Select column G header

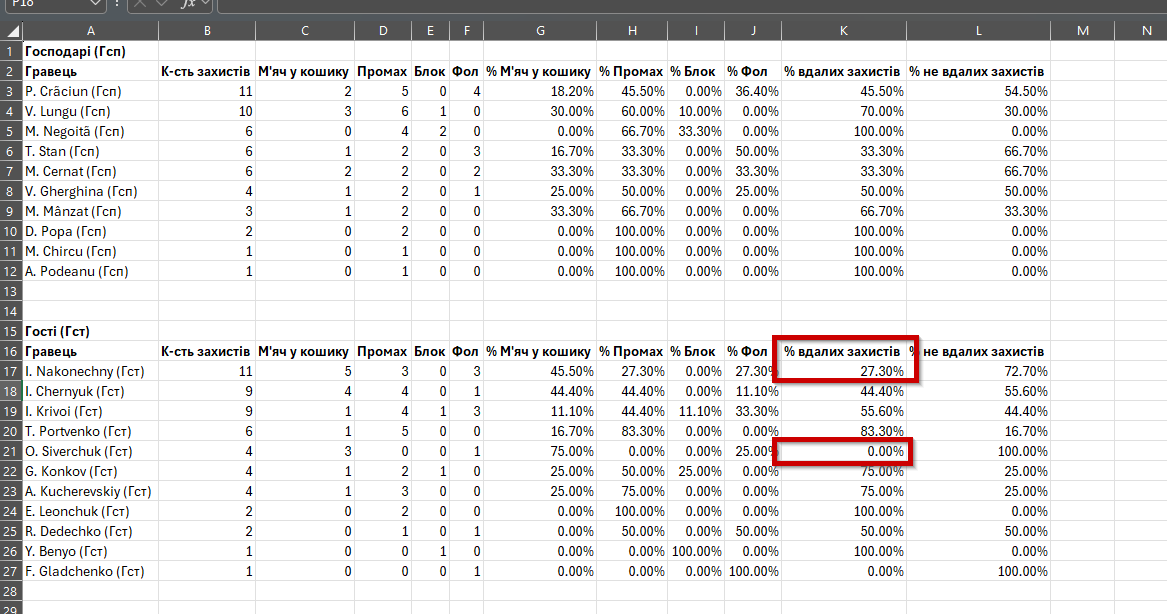540,31
